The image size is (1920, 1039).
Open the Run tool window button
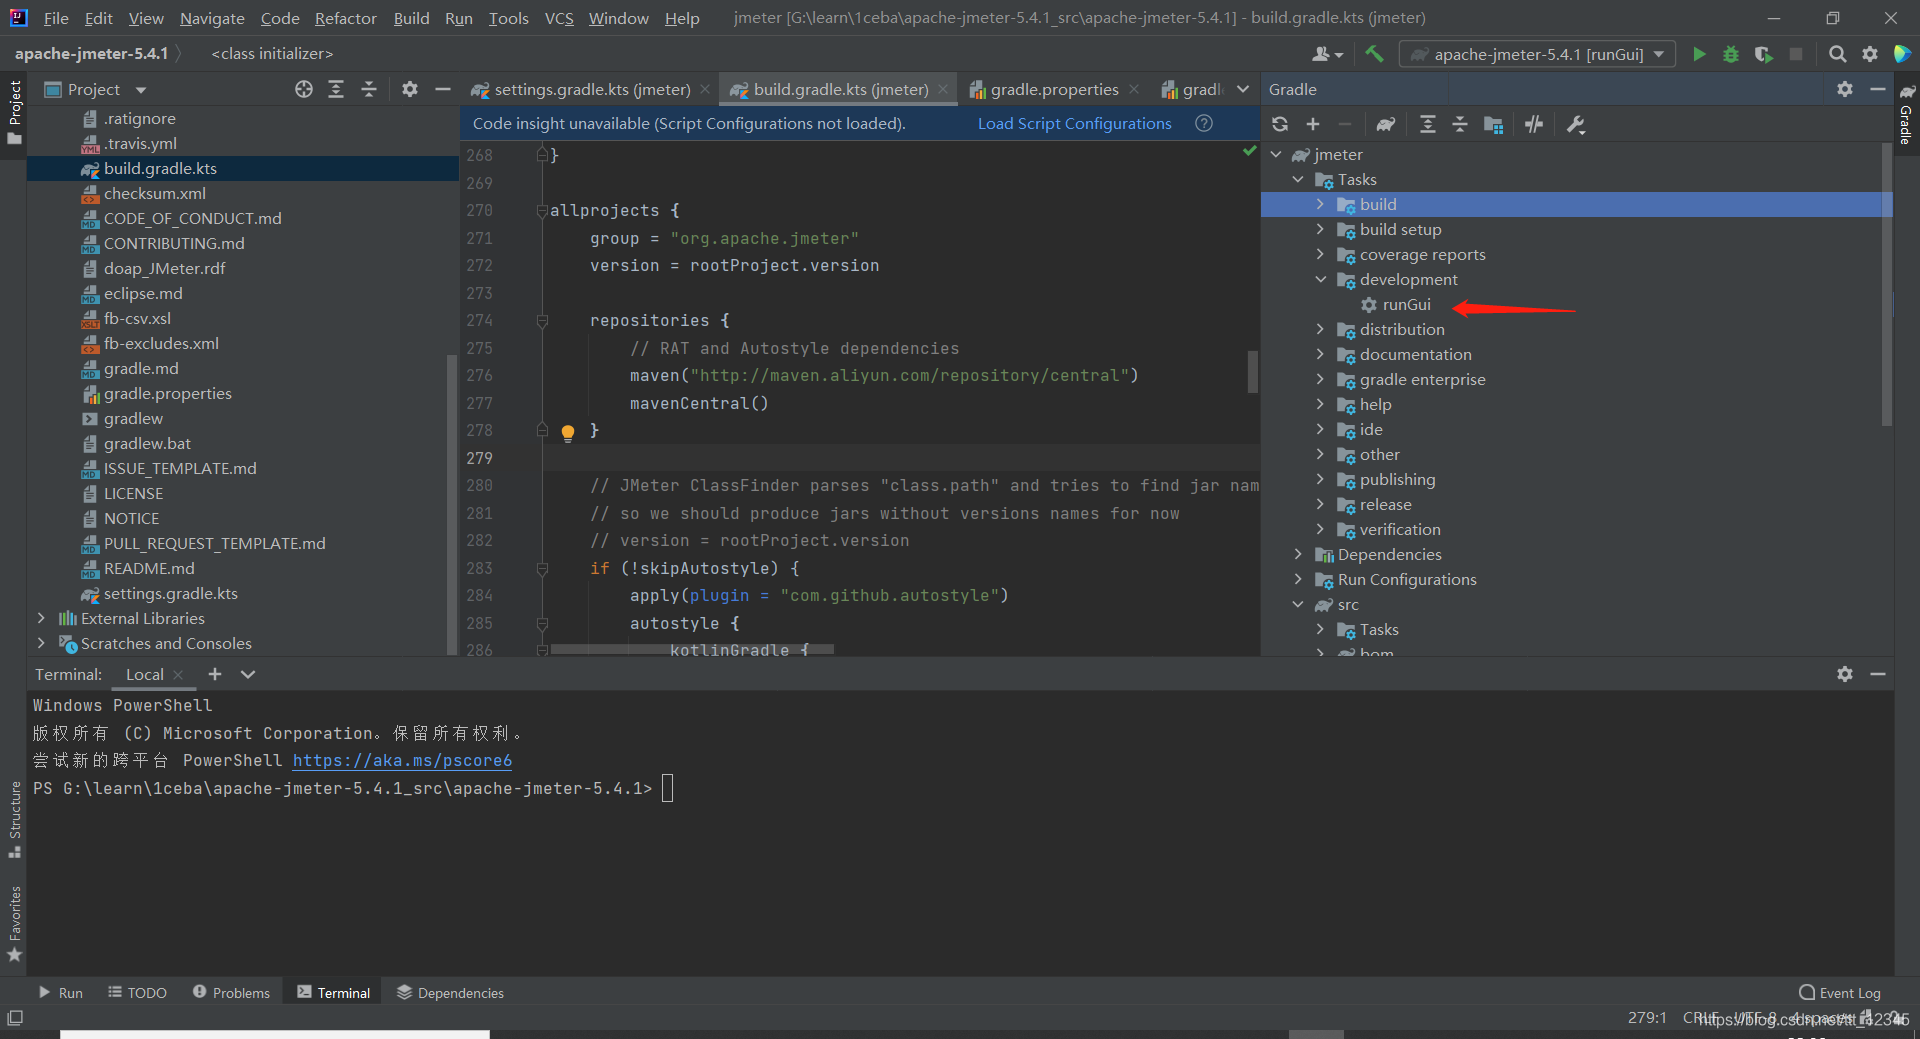60,992
